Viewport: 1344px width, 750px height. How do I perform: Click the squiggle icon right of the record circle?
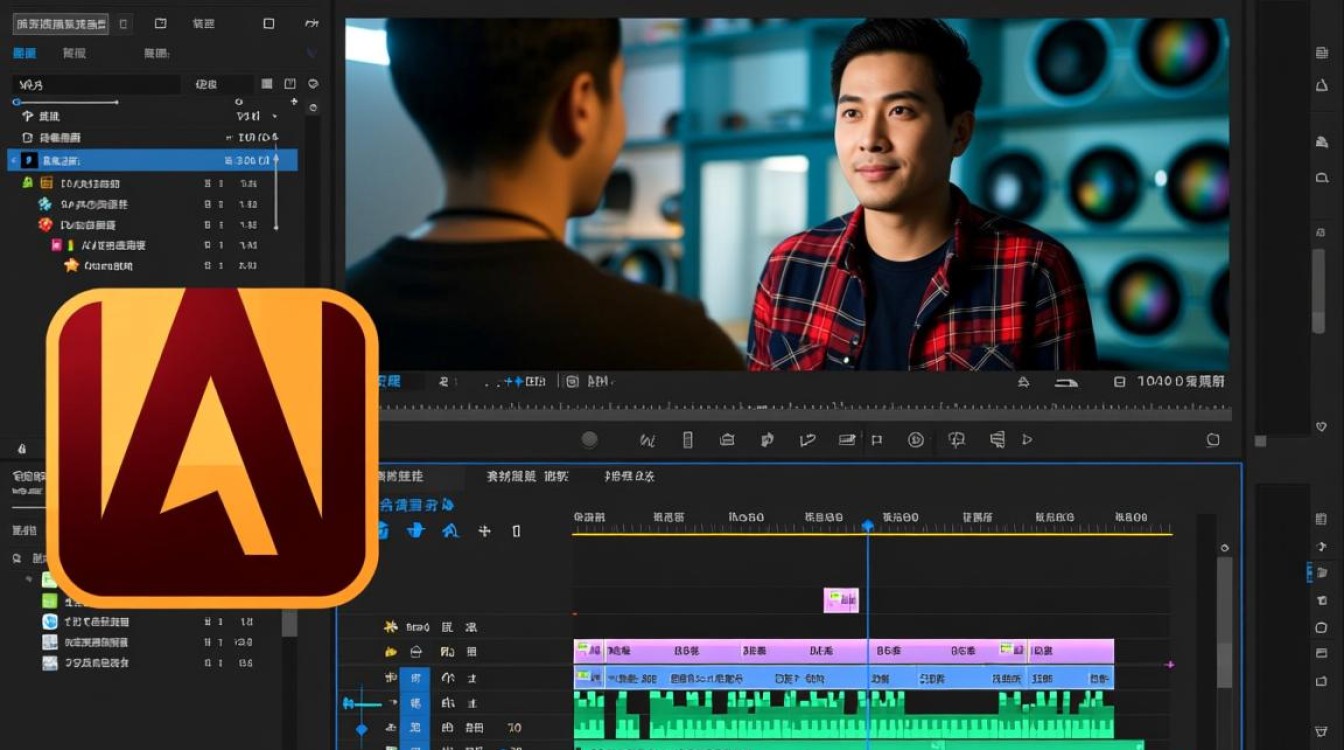pyautogui.click(x=647, y=439)
